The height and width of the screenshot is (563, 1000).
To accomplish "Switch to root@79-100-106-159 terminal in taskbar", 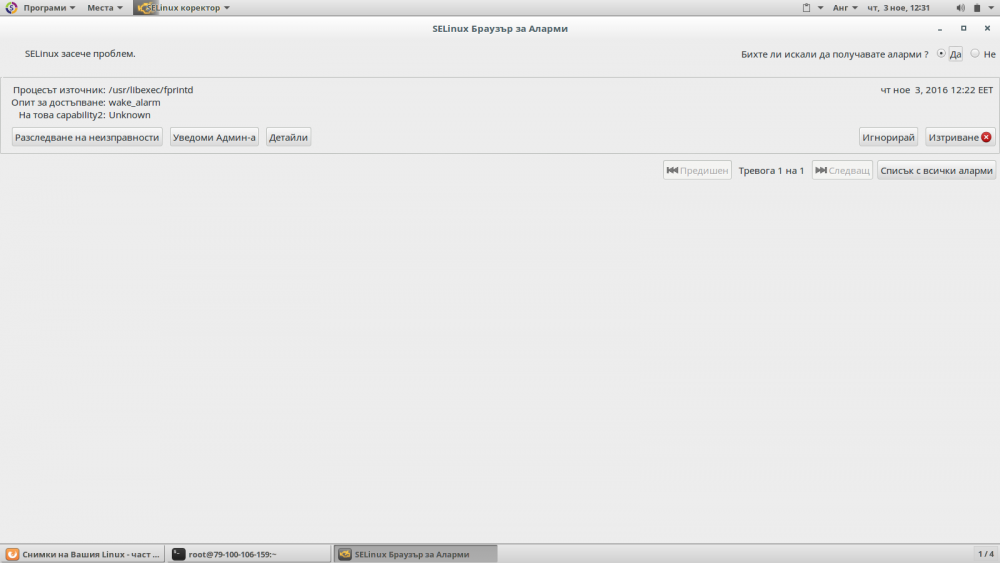I will click(249, 554).
